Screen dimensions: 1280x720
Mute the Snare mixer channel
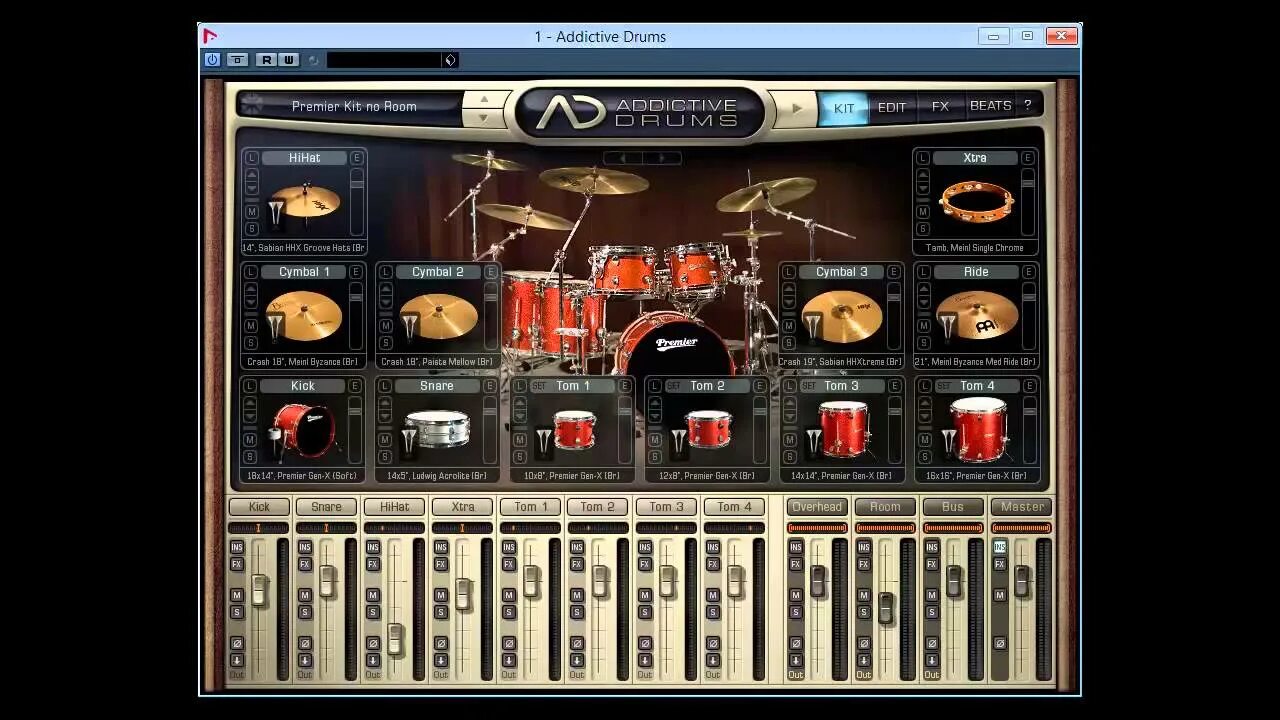305,595
